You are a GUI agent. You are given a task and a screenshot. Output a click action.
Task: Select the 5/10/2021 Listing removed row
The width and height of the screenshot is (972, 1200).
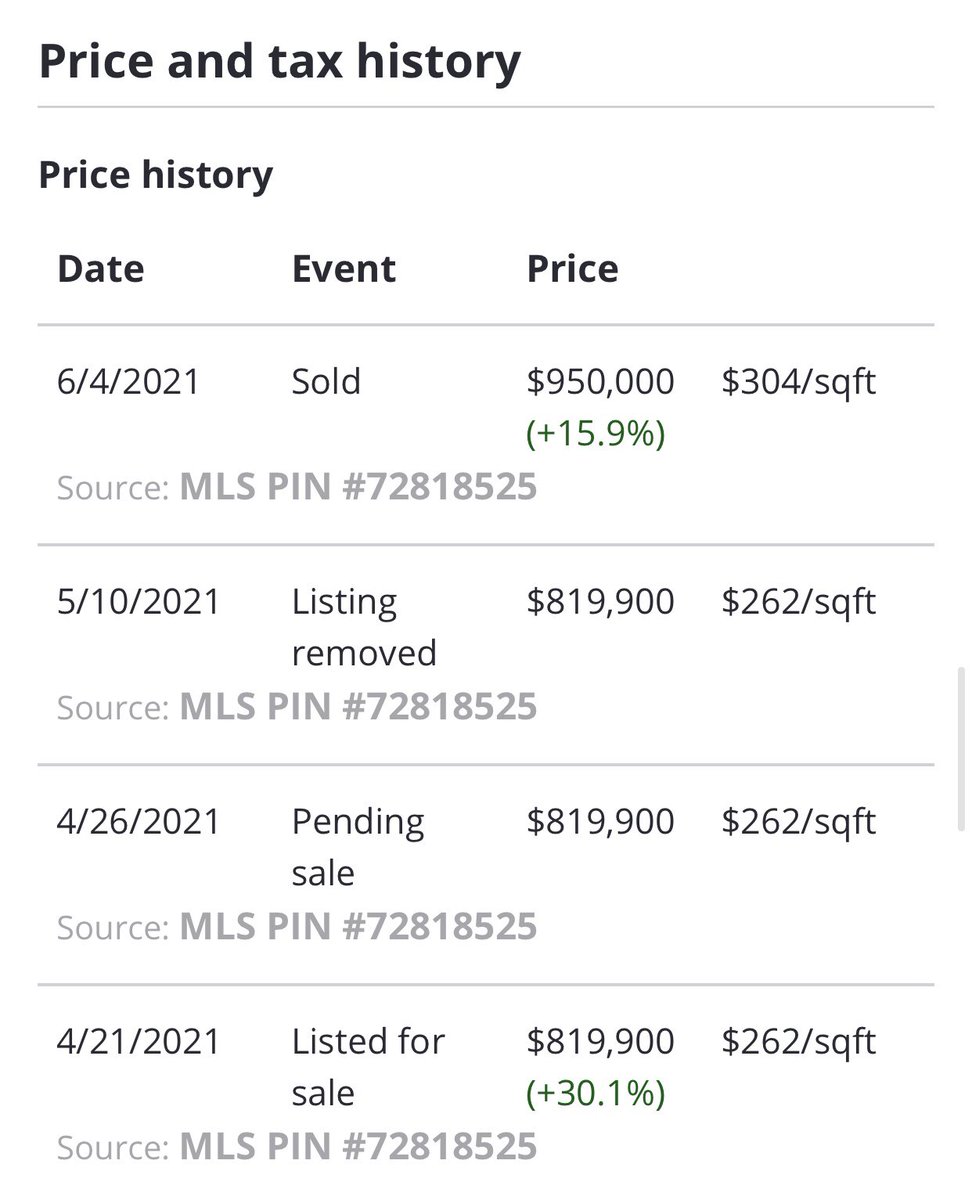click(x=486, y=655)
